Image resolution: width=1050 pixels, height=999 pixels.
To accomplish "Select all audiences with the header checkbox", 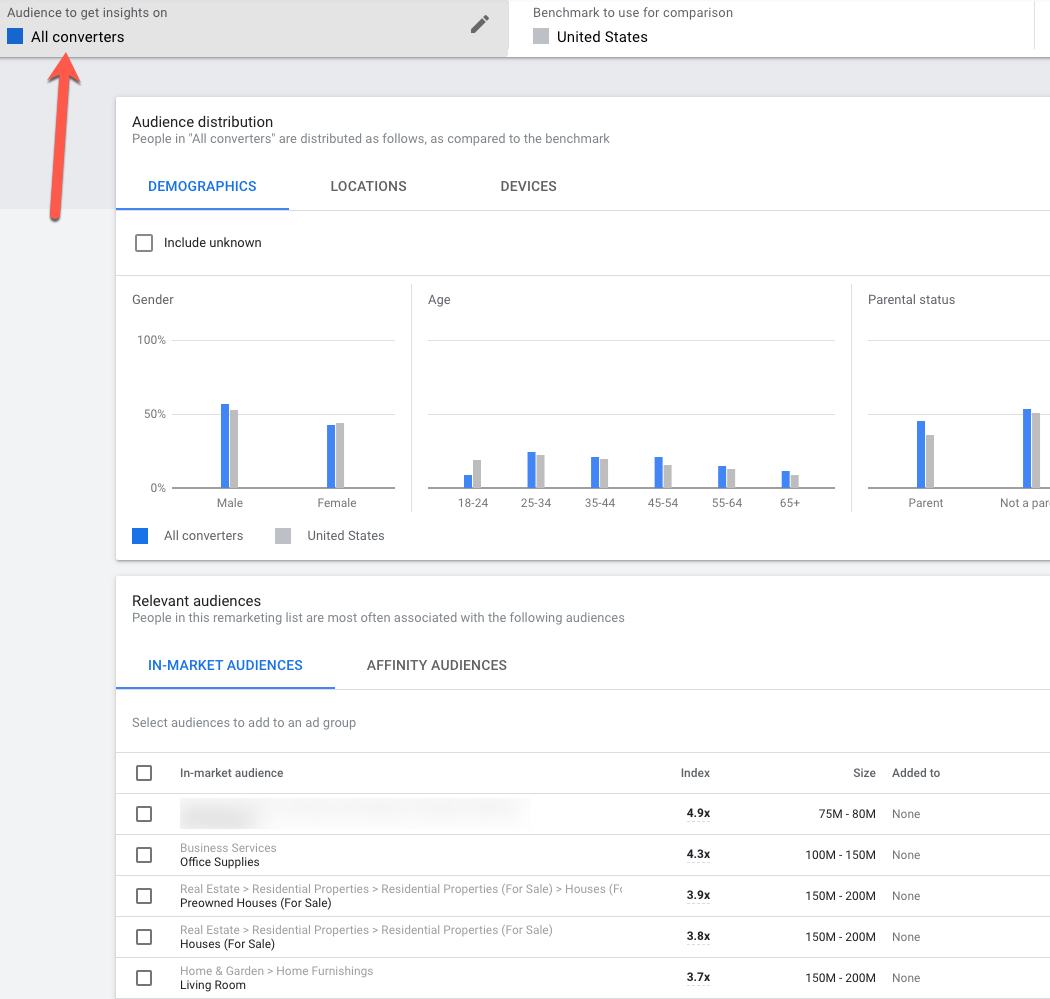I will click(x=144, y=772).
